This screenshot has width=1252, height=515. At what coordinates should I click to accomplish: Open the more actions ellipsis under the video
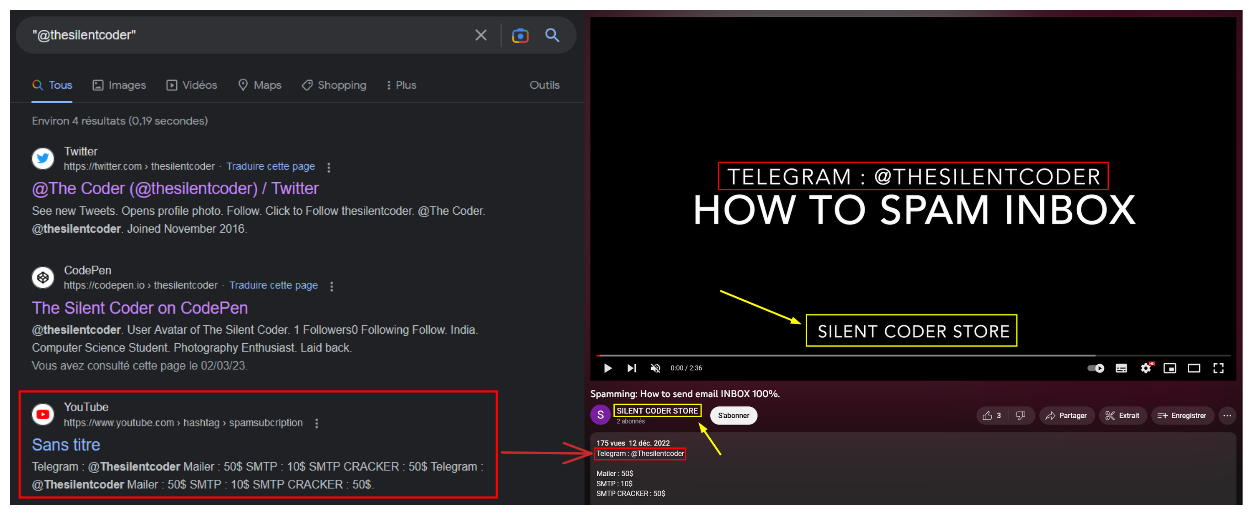coord(1227,415)
